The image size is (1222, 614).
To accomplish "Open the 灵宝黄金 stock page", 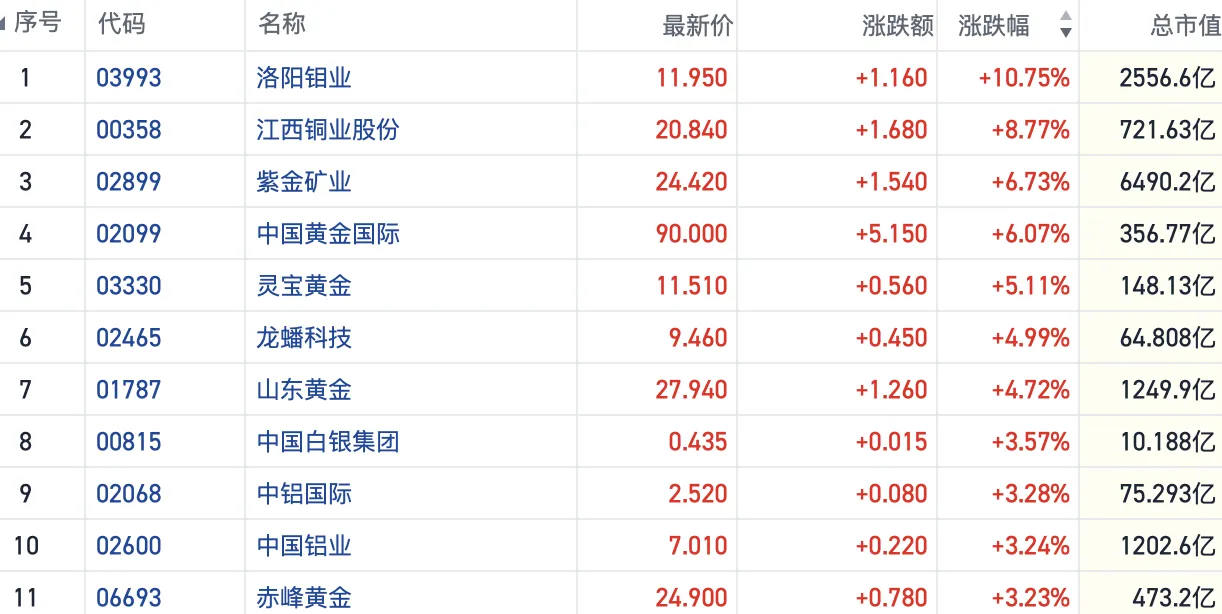I will coord(304,286).
